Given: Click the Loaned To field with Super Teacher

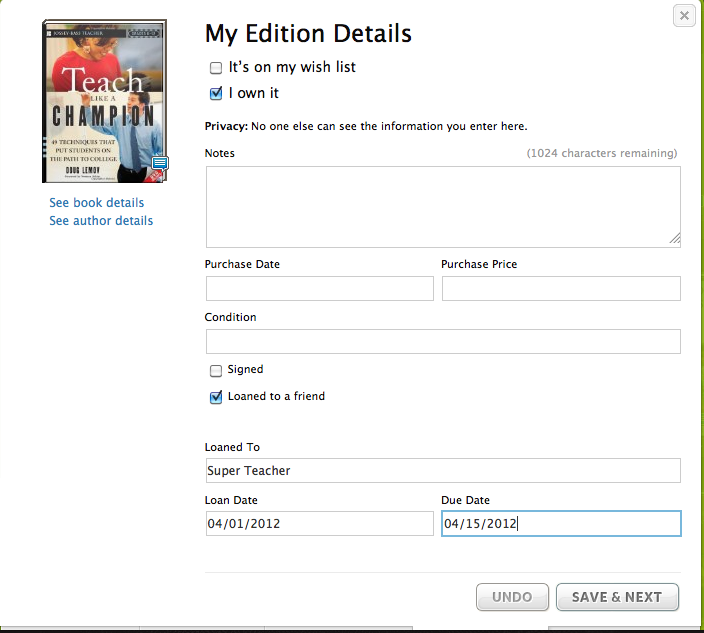Looking at the screenshot, I should (443, 470).
